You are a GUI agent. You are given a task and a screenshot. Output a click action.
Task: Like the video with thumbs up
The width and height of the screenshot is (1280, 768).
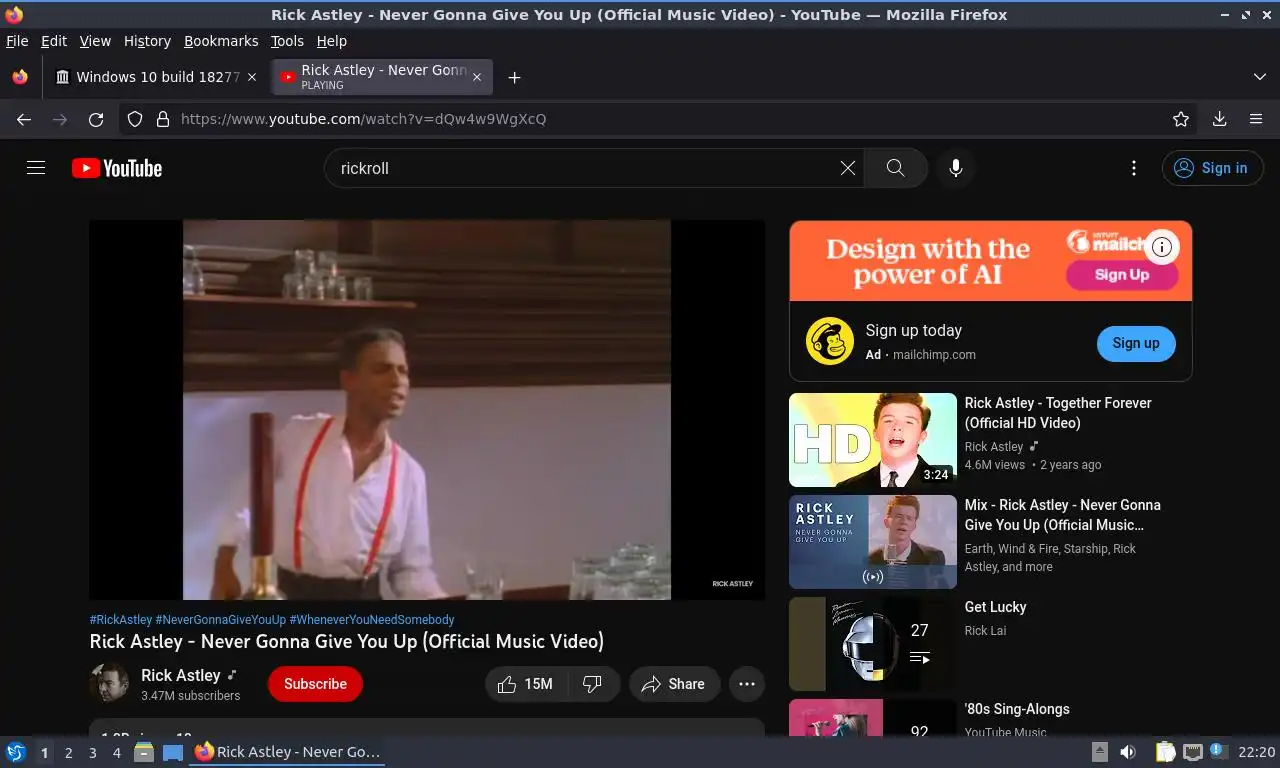point(527,684)
